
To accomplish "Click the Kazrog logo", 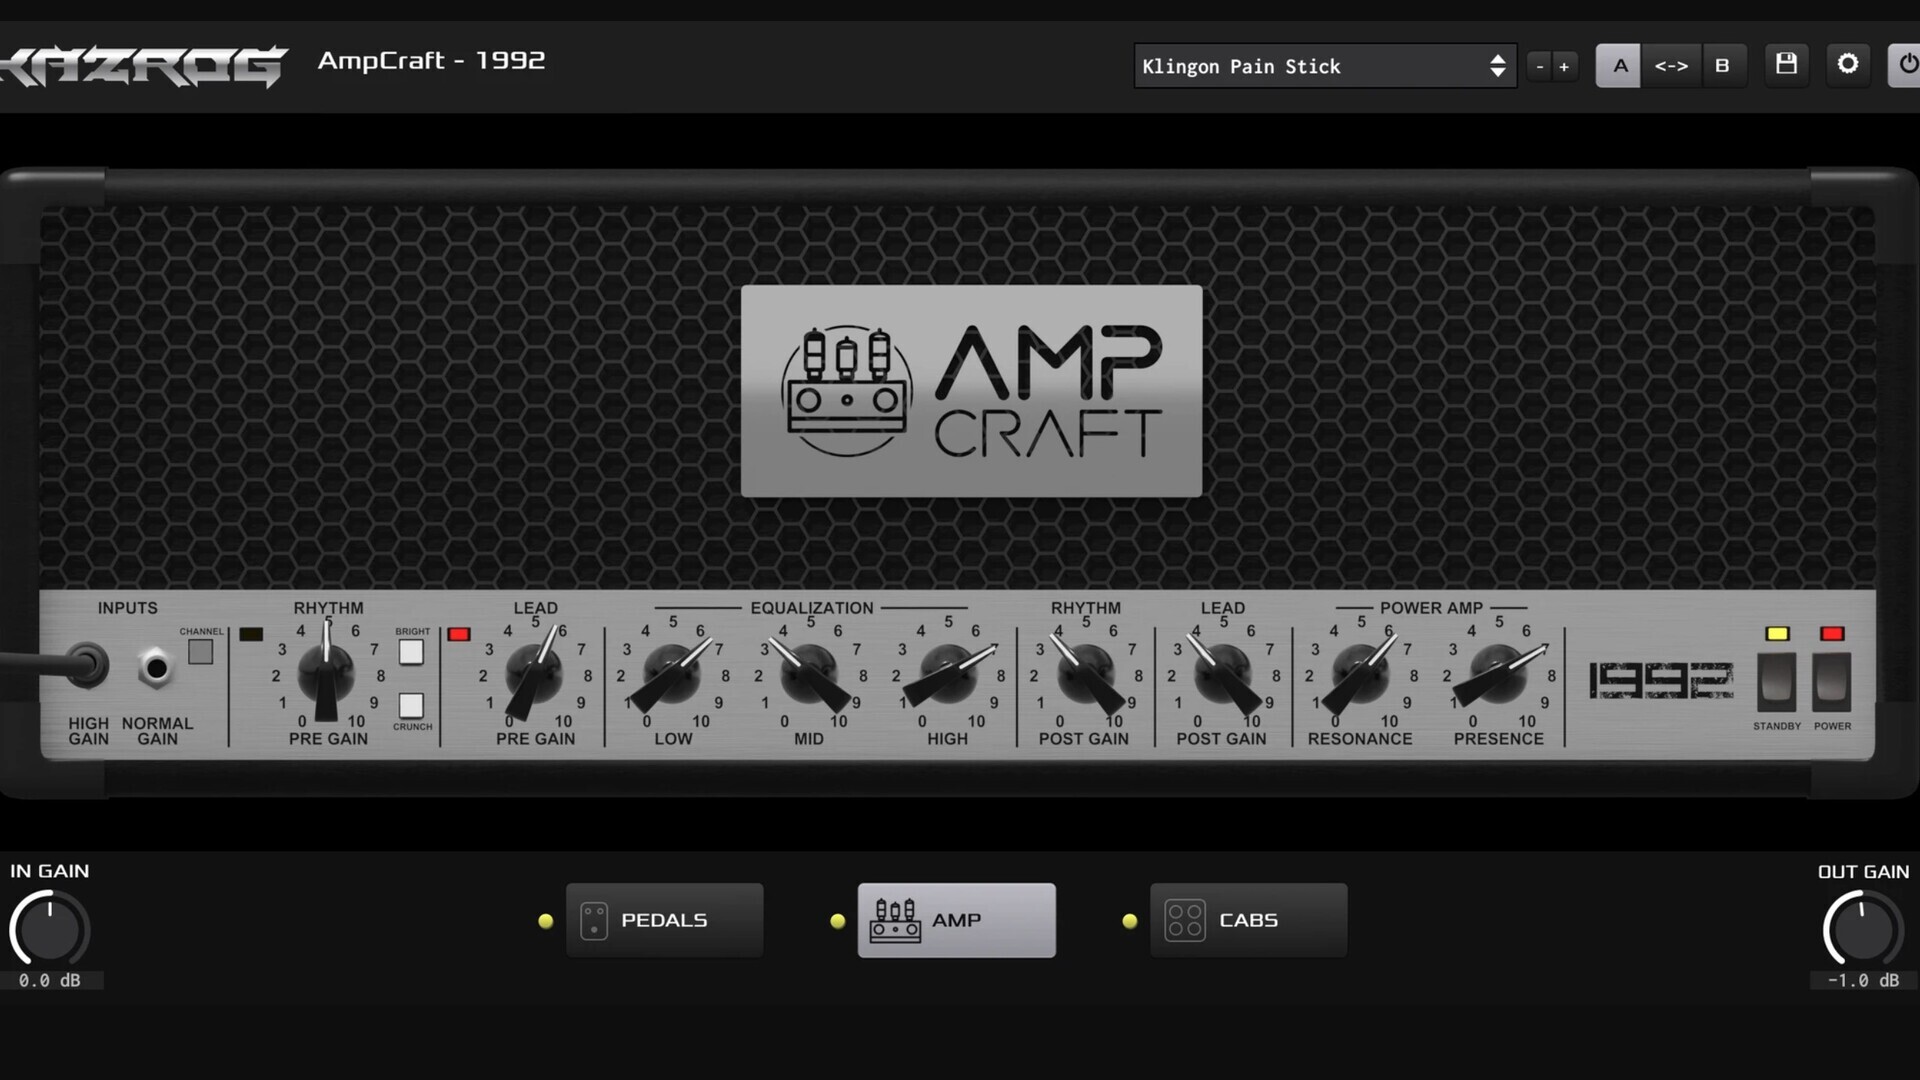I will click(143, 65).
